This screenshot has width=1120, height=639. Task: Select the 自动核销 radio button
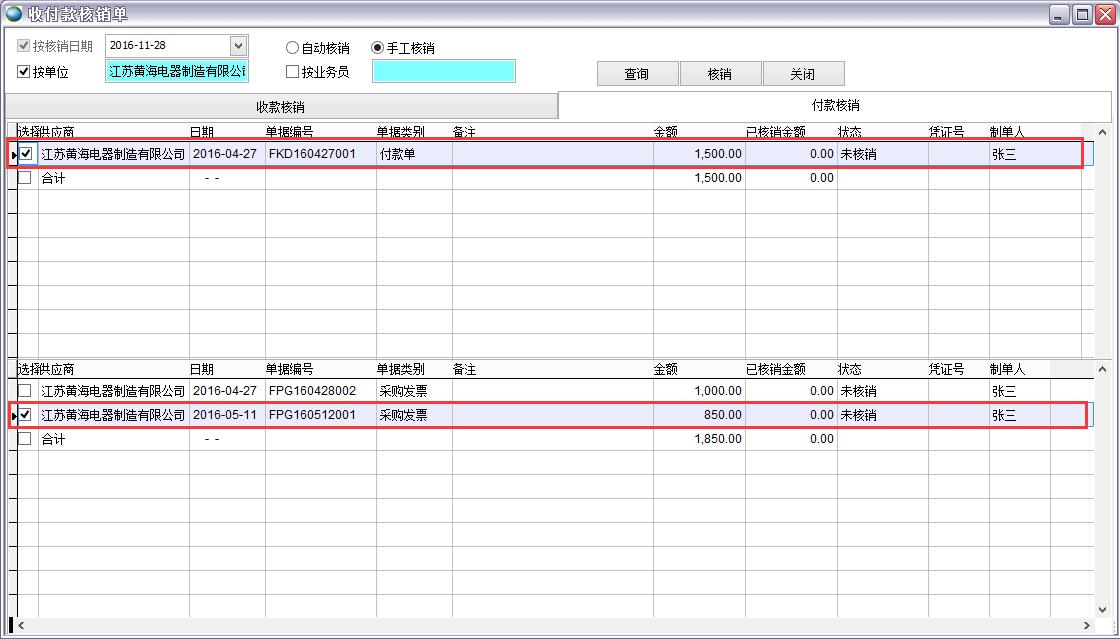[292, 47]
